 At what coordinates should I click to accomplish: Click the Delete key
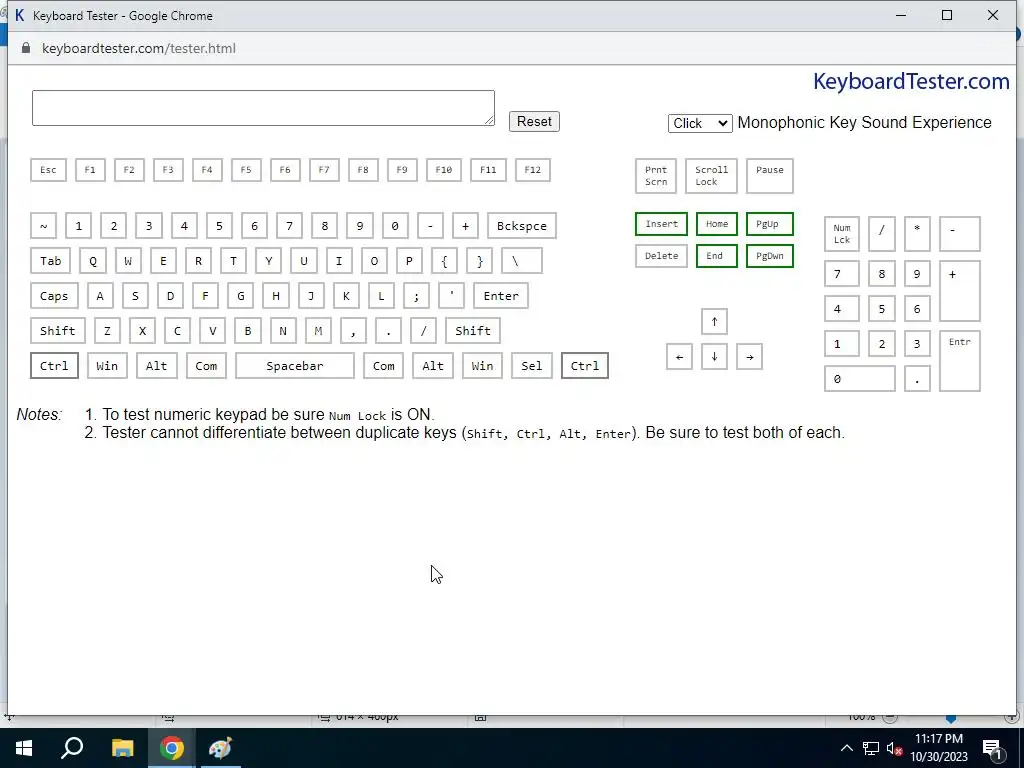tap(662, 256)
